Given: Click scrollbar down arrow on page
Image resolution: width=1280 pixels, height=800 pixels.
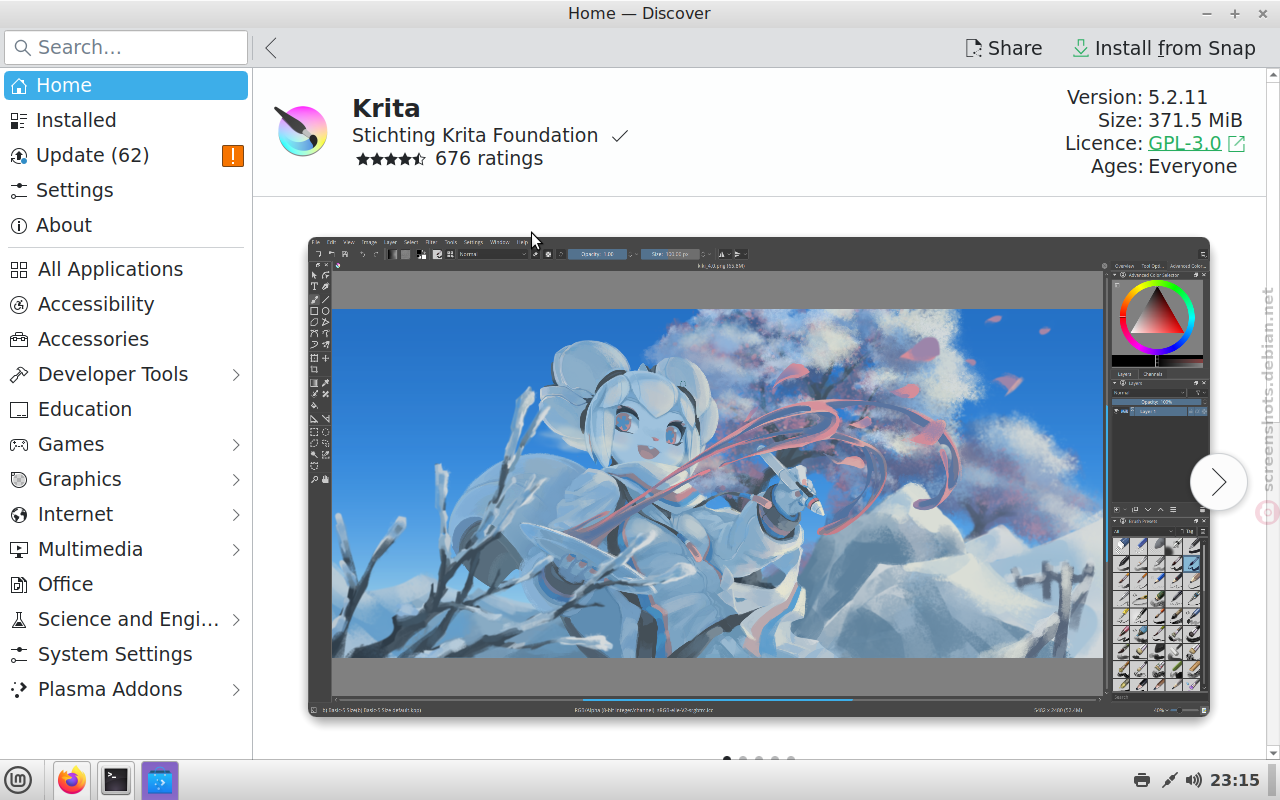Looking at the screenshot, I should click(1272, 752).
